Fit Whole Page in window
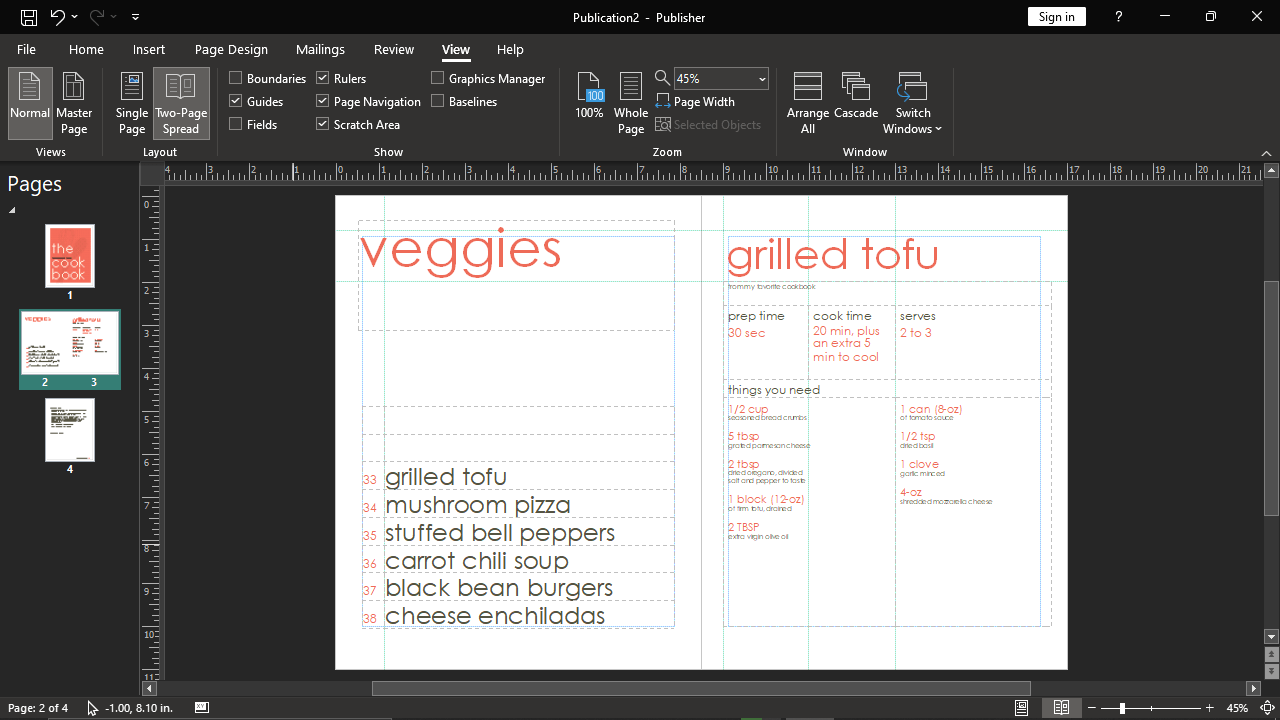Image resolution: width=1280 pixels, height=720 pixels. [x=631, y=103]
